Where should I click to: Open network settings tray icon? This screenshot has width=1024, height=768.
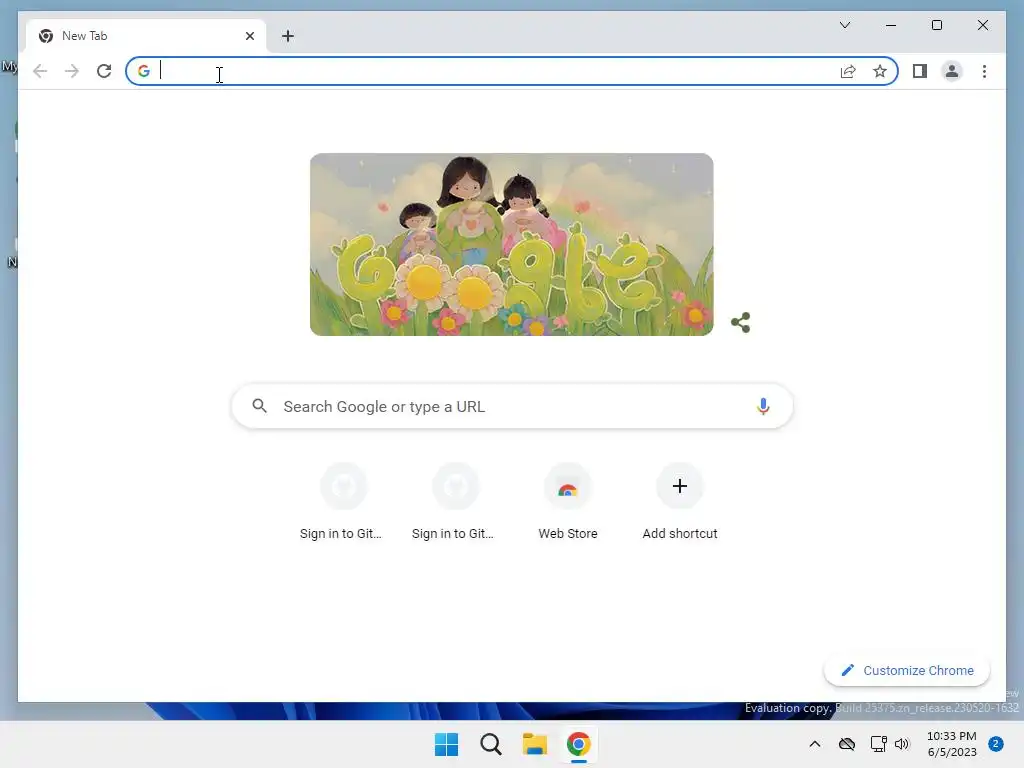[x=878, y=744]
